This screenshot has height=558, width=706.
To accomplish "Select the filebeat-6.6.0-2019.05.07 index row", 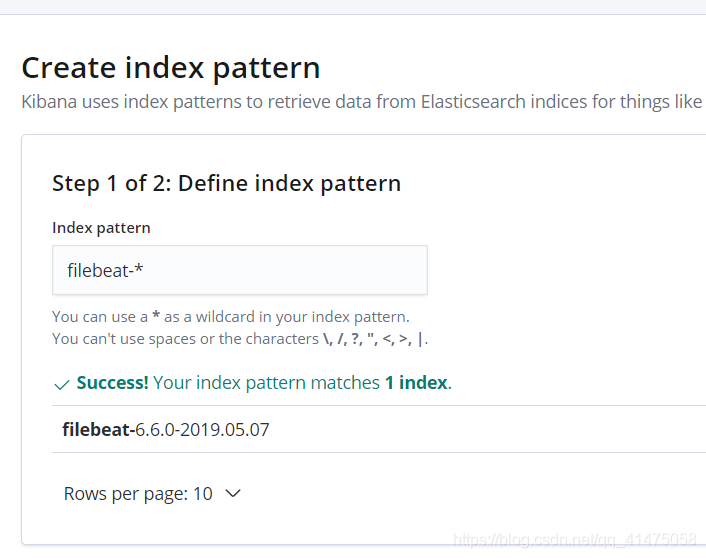I will [379, 429].
